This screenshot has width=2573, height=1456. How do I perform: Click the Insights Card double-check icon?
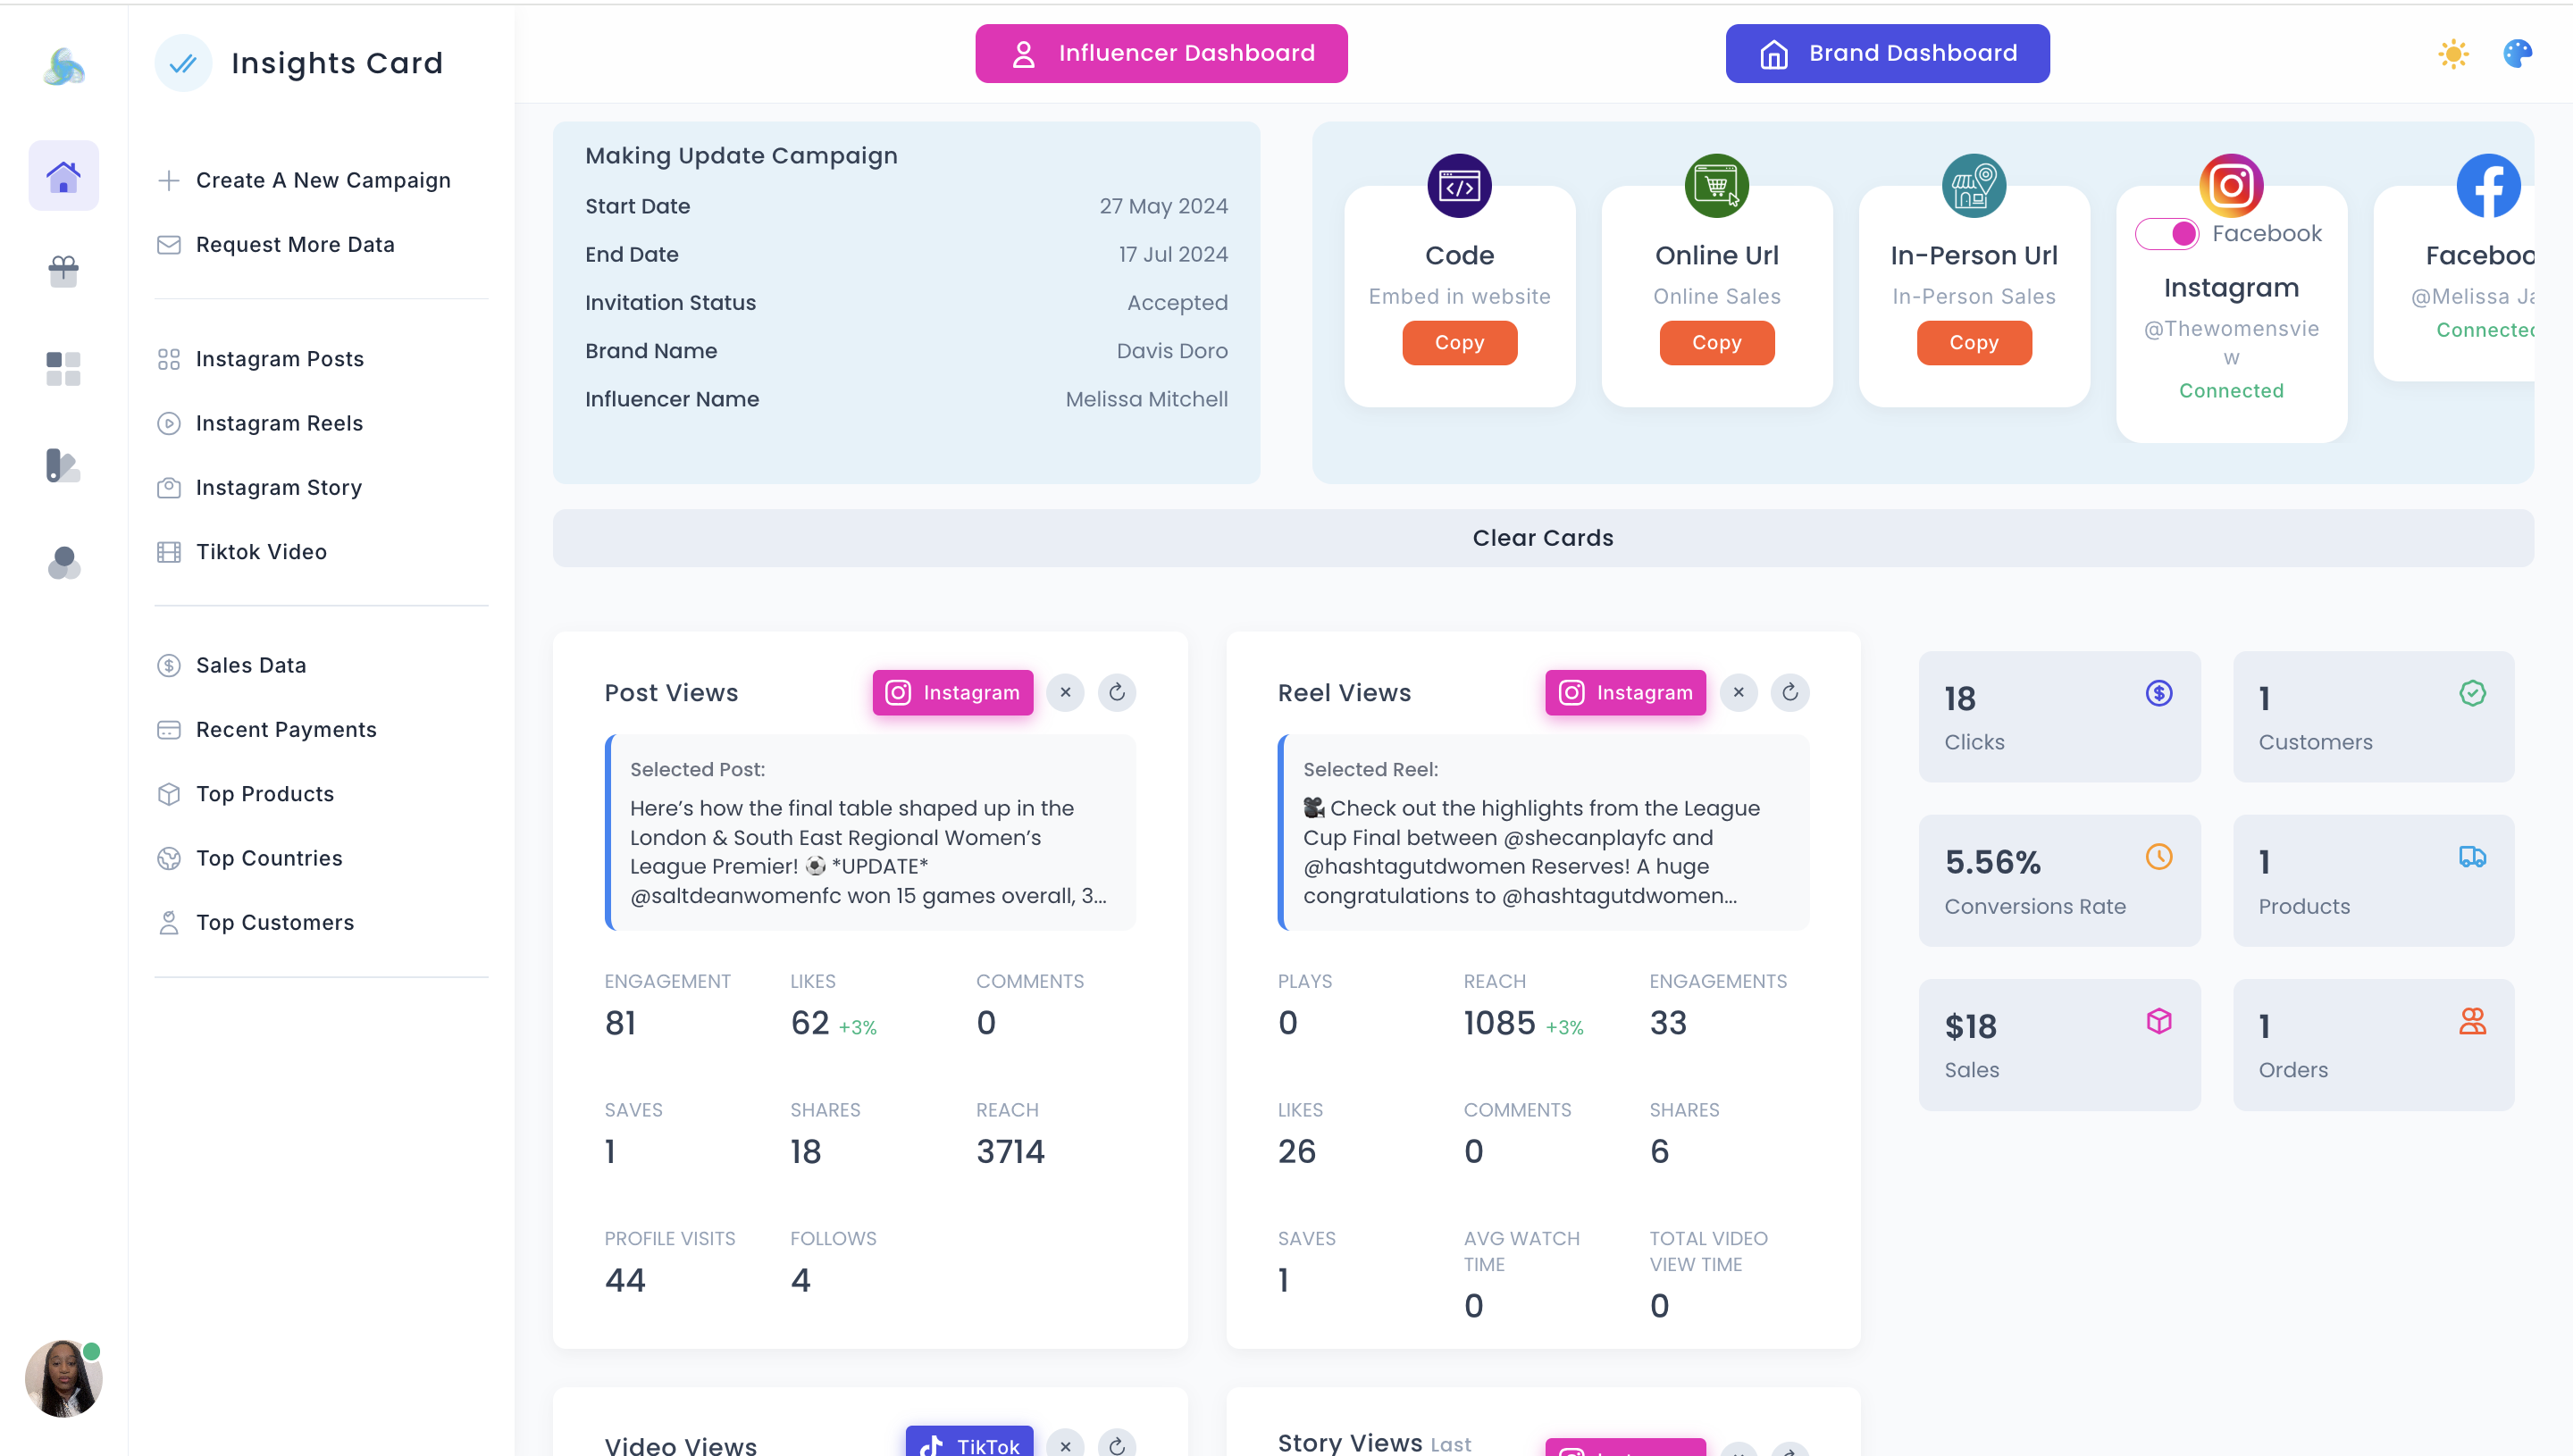tap(183, 63)
